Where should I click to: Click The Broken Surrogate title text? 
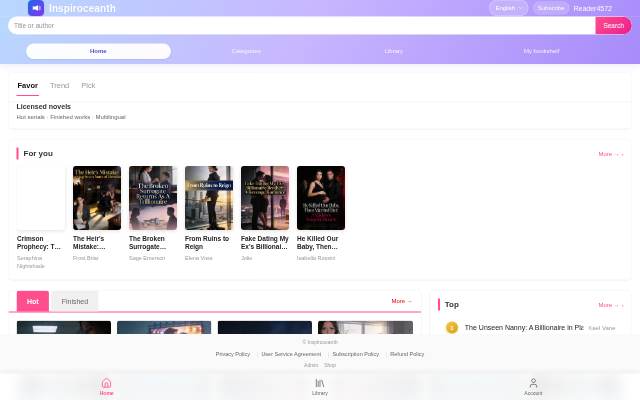(x=147, y=243)
